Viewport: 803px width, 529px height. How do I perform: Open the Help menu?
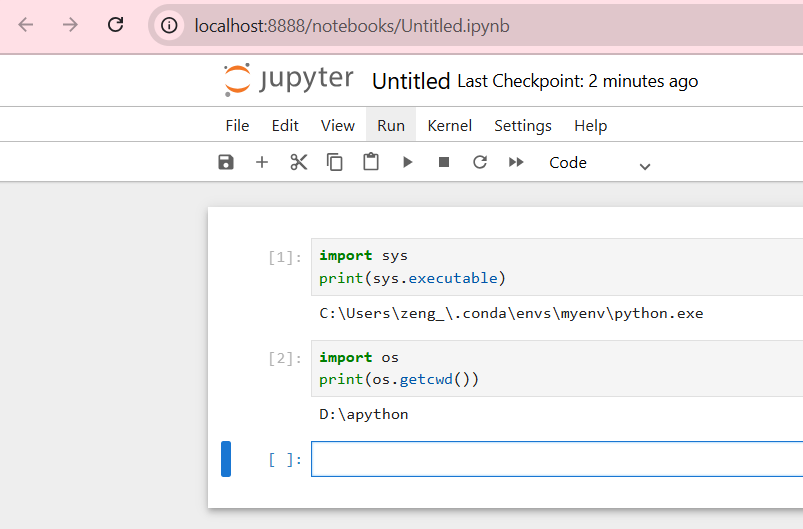(590, 125)
